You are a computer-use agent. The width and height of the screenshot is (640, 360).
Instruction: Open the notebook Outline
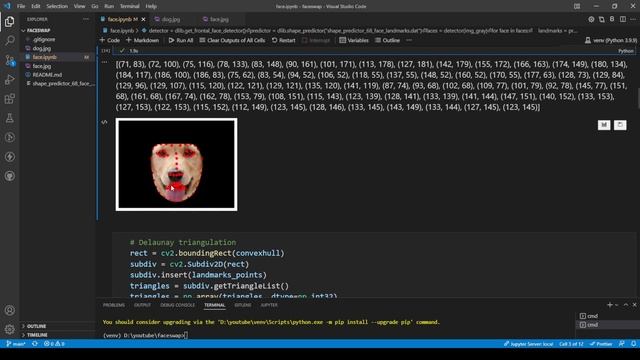pyautogui.click(x=387, y=40)
